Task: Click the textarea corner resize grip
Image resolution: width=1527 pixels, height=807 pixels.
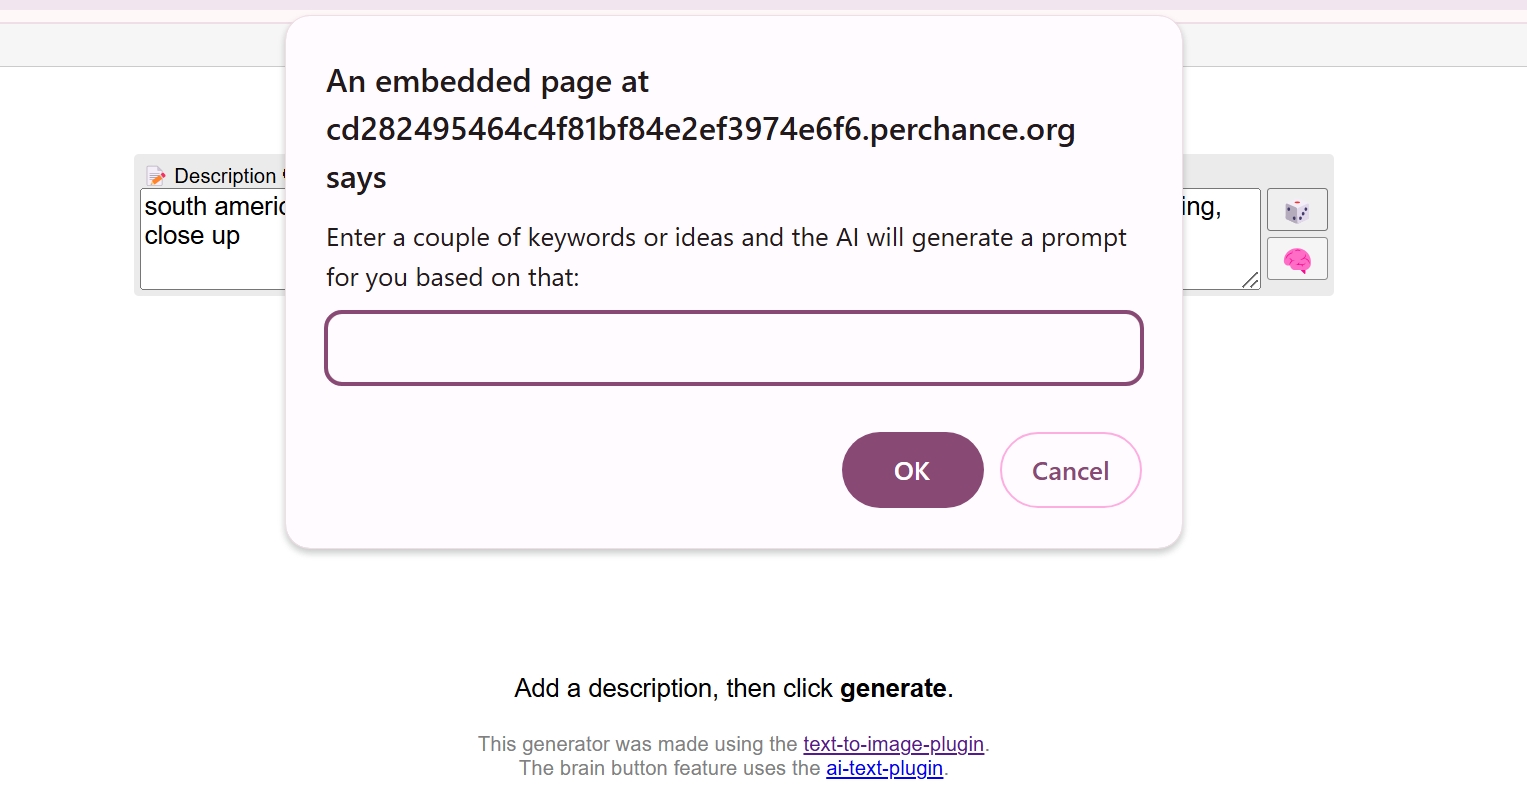Action: [x=1251, y=281]
